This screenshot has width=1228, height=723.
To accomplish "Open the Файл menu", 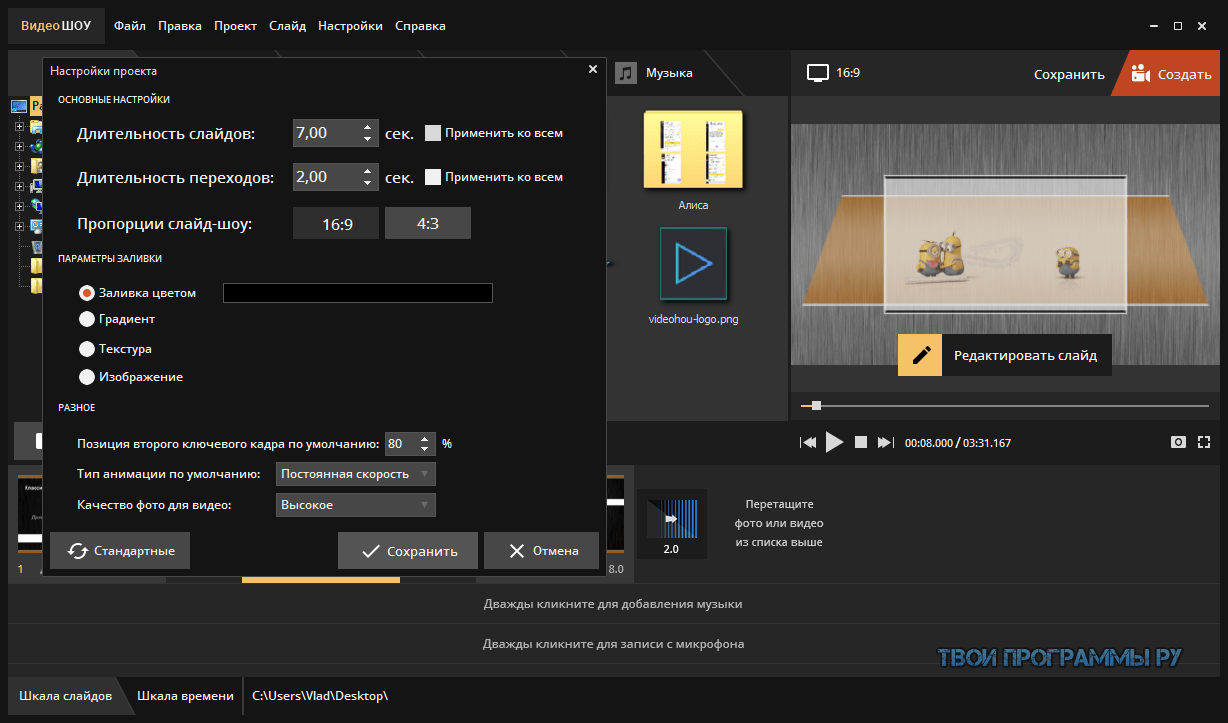I will coord(130,26).
